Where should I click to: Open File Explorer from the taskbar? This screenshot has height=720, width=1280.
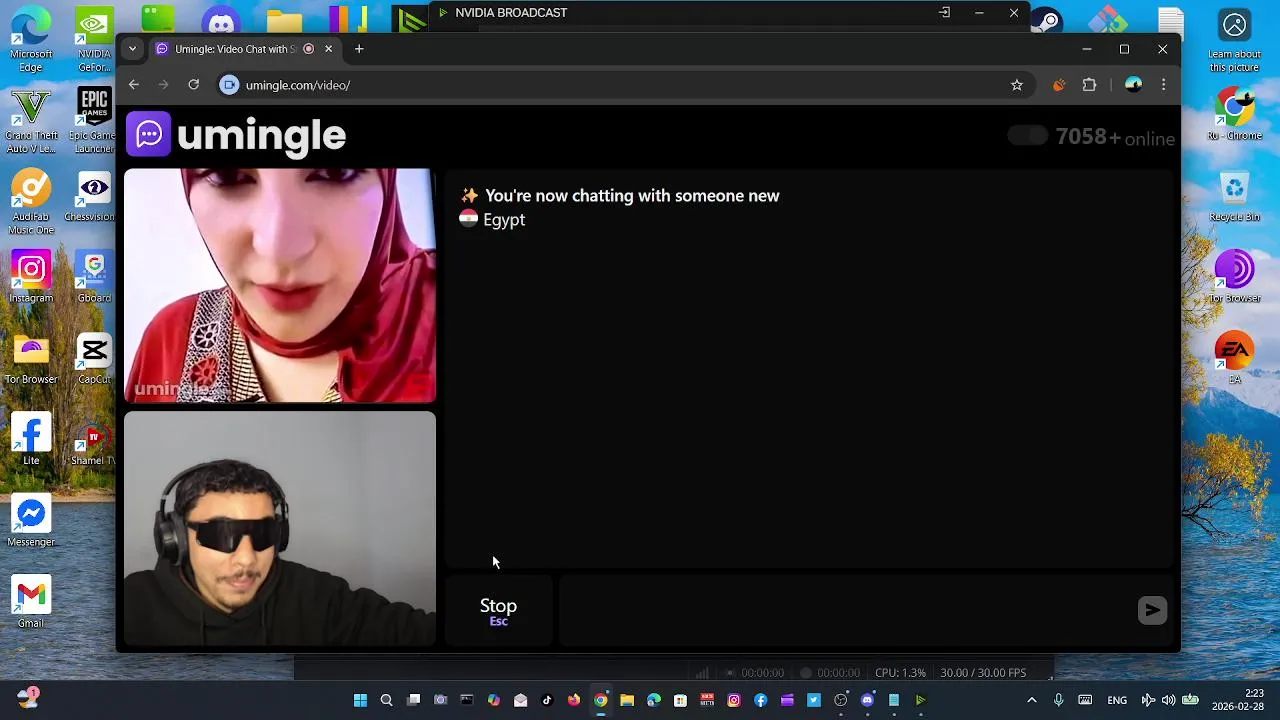(x=627, y=700)
